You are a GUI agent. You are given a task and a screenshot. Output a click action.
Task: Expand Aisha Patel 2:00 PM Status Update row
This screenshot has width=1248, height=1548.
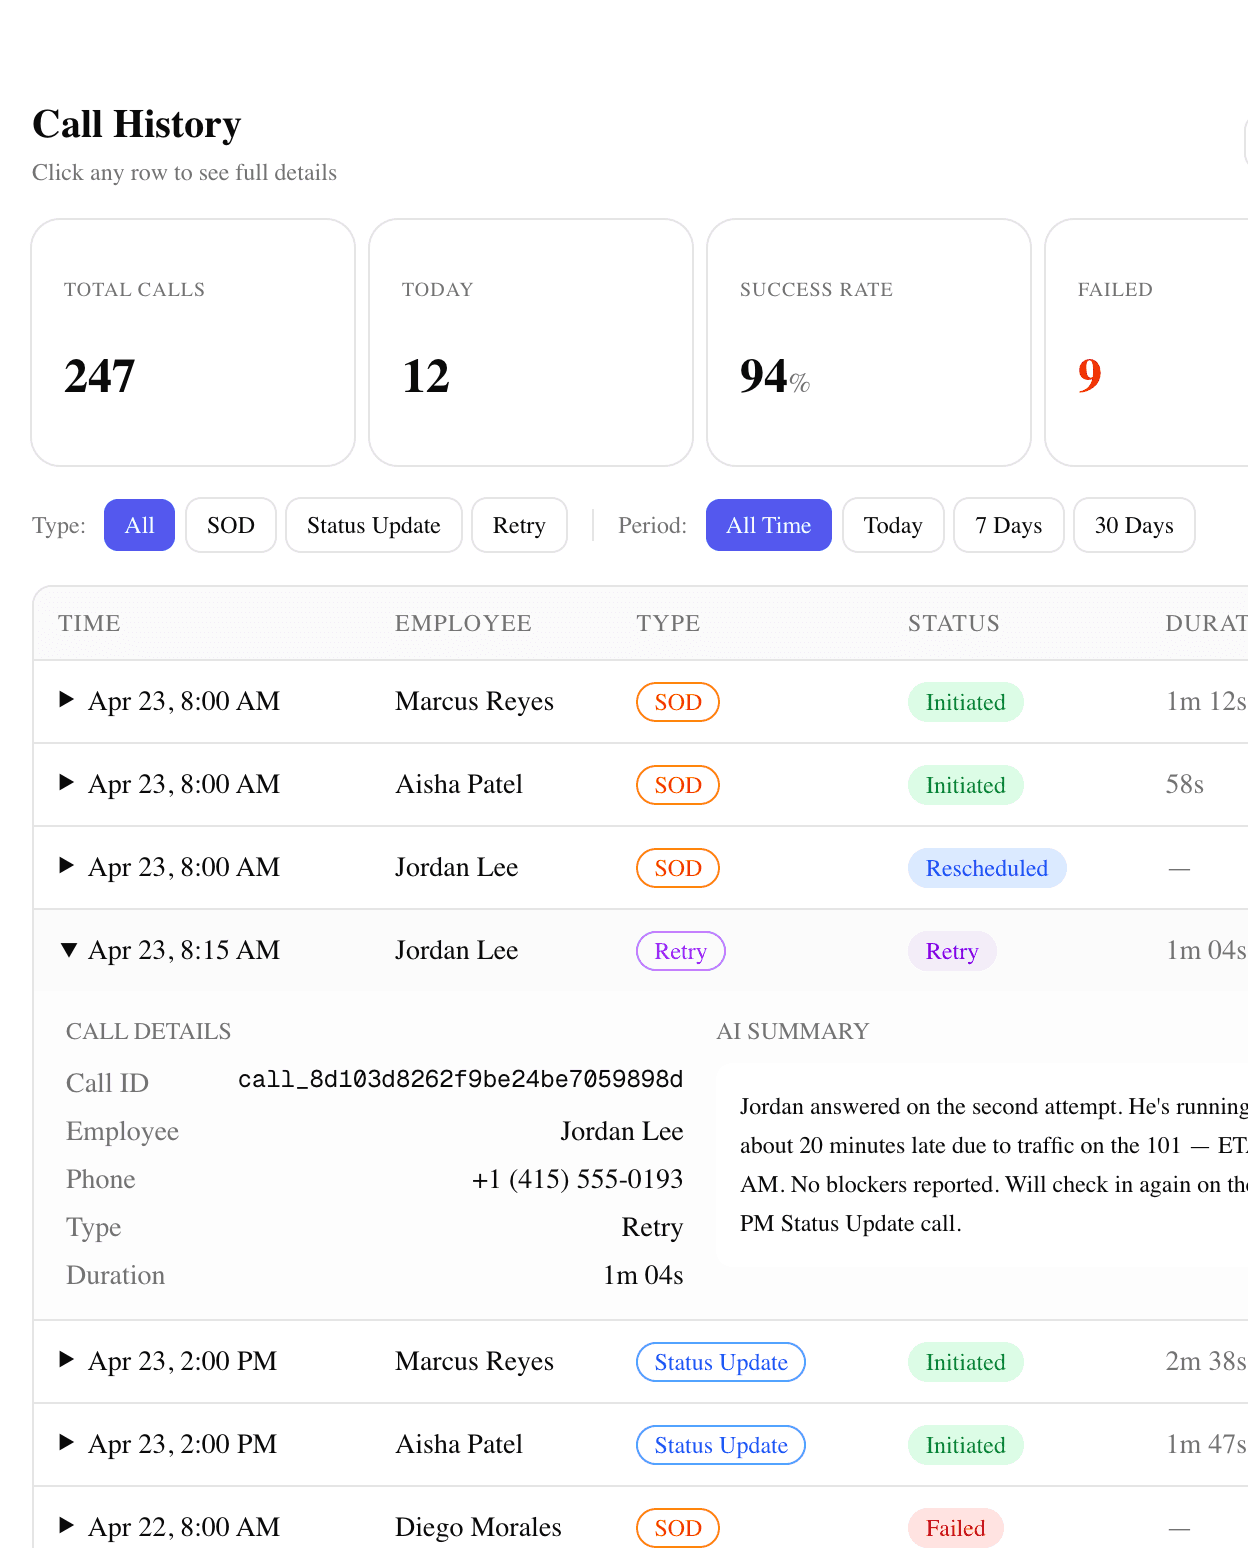click(67, 1443)
